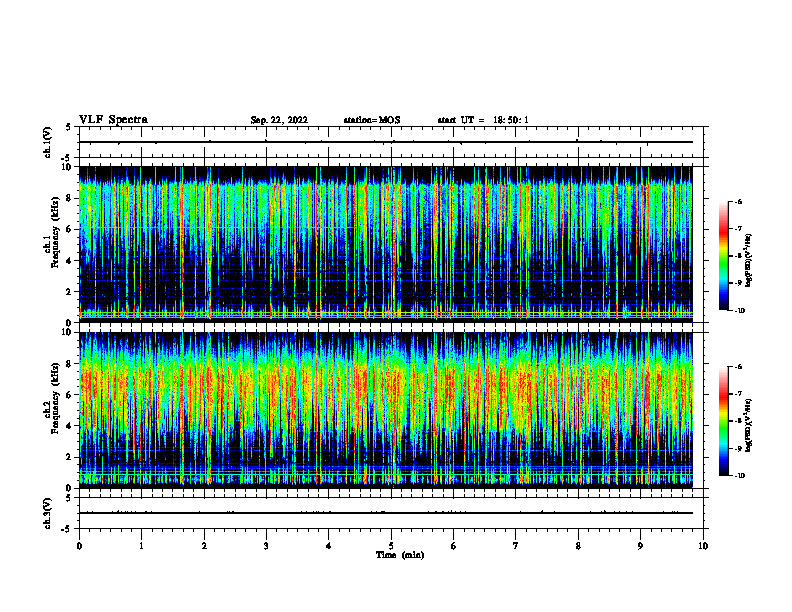
Task: Click the time axis tick label "3"
Action: coord(266,546)
